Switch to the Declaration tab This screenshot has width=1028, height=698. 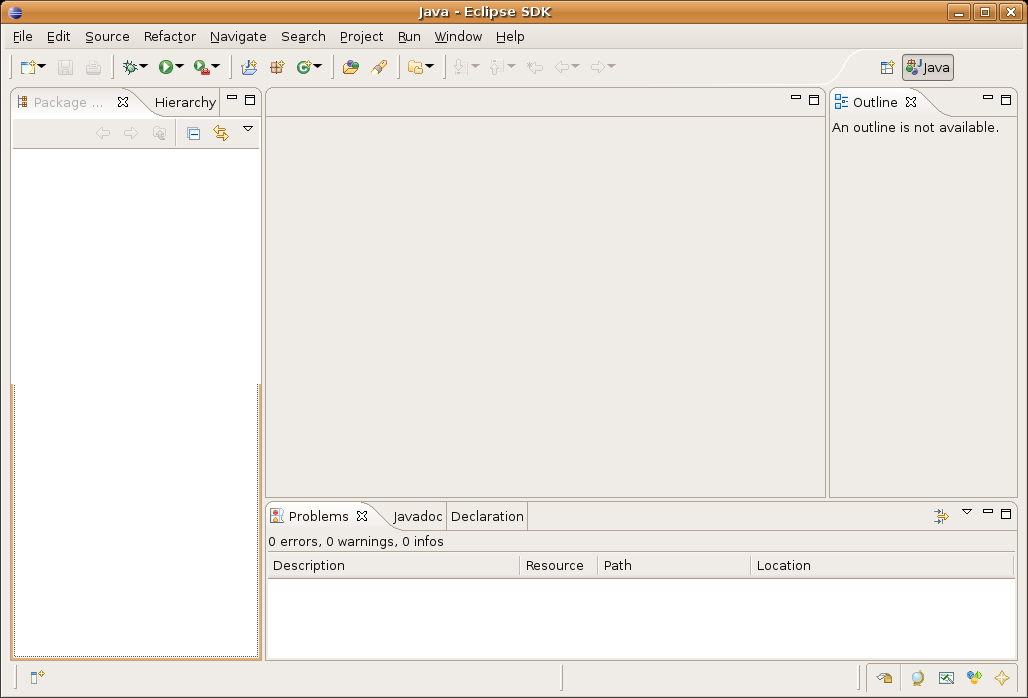[x=487, y=516]
